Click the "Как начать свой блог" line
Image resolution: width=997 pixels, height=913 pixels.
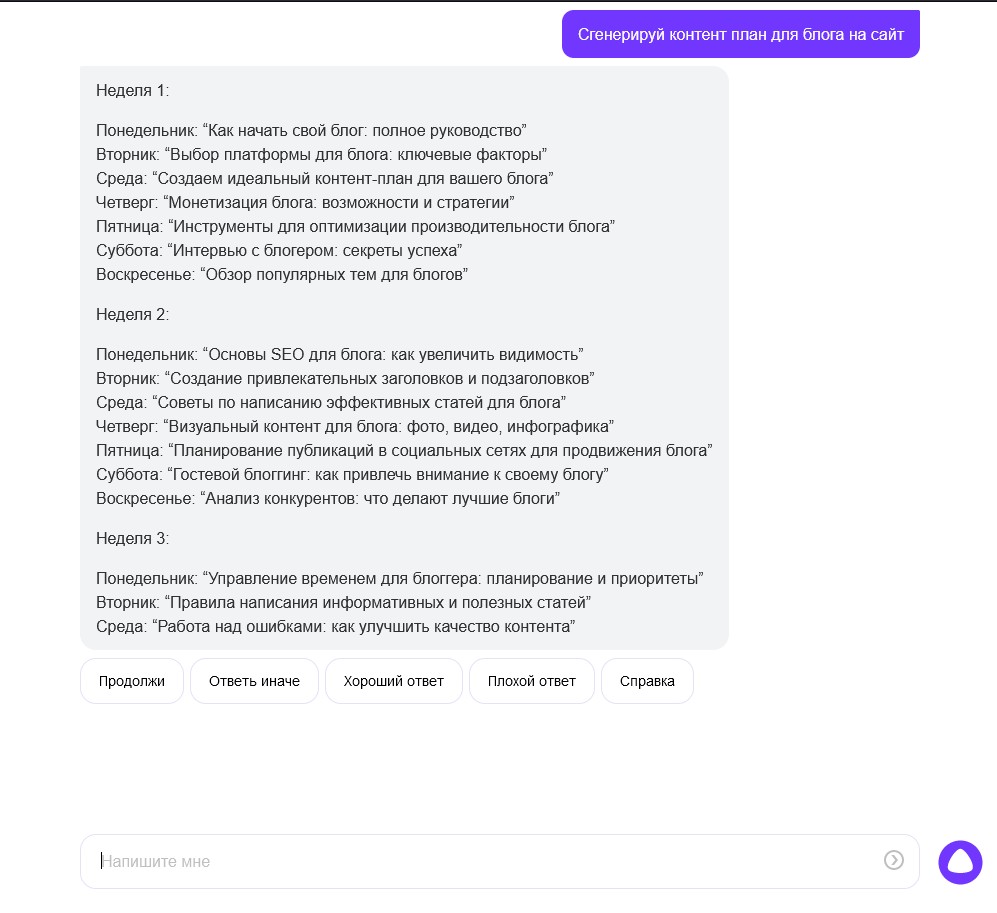click(311, 131)
